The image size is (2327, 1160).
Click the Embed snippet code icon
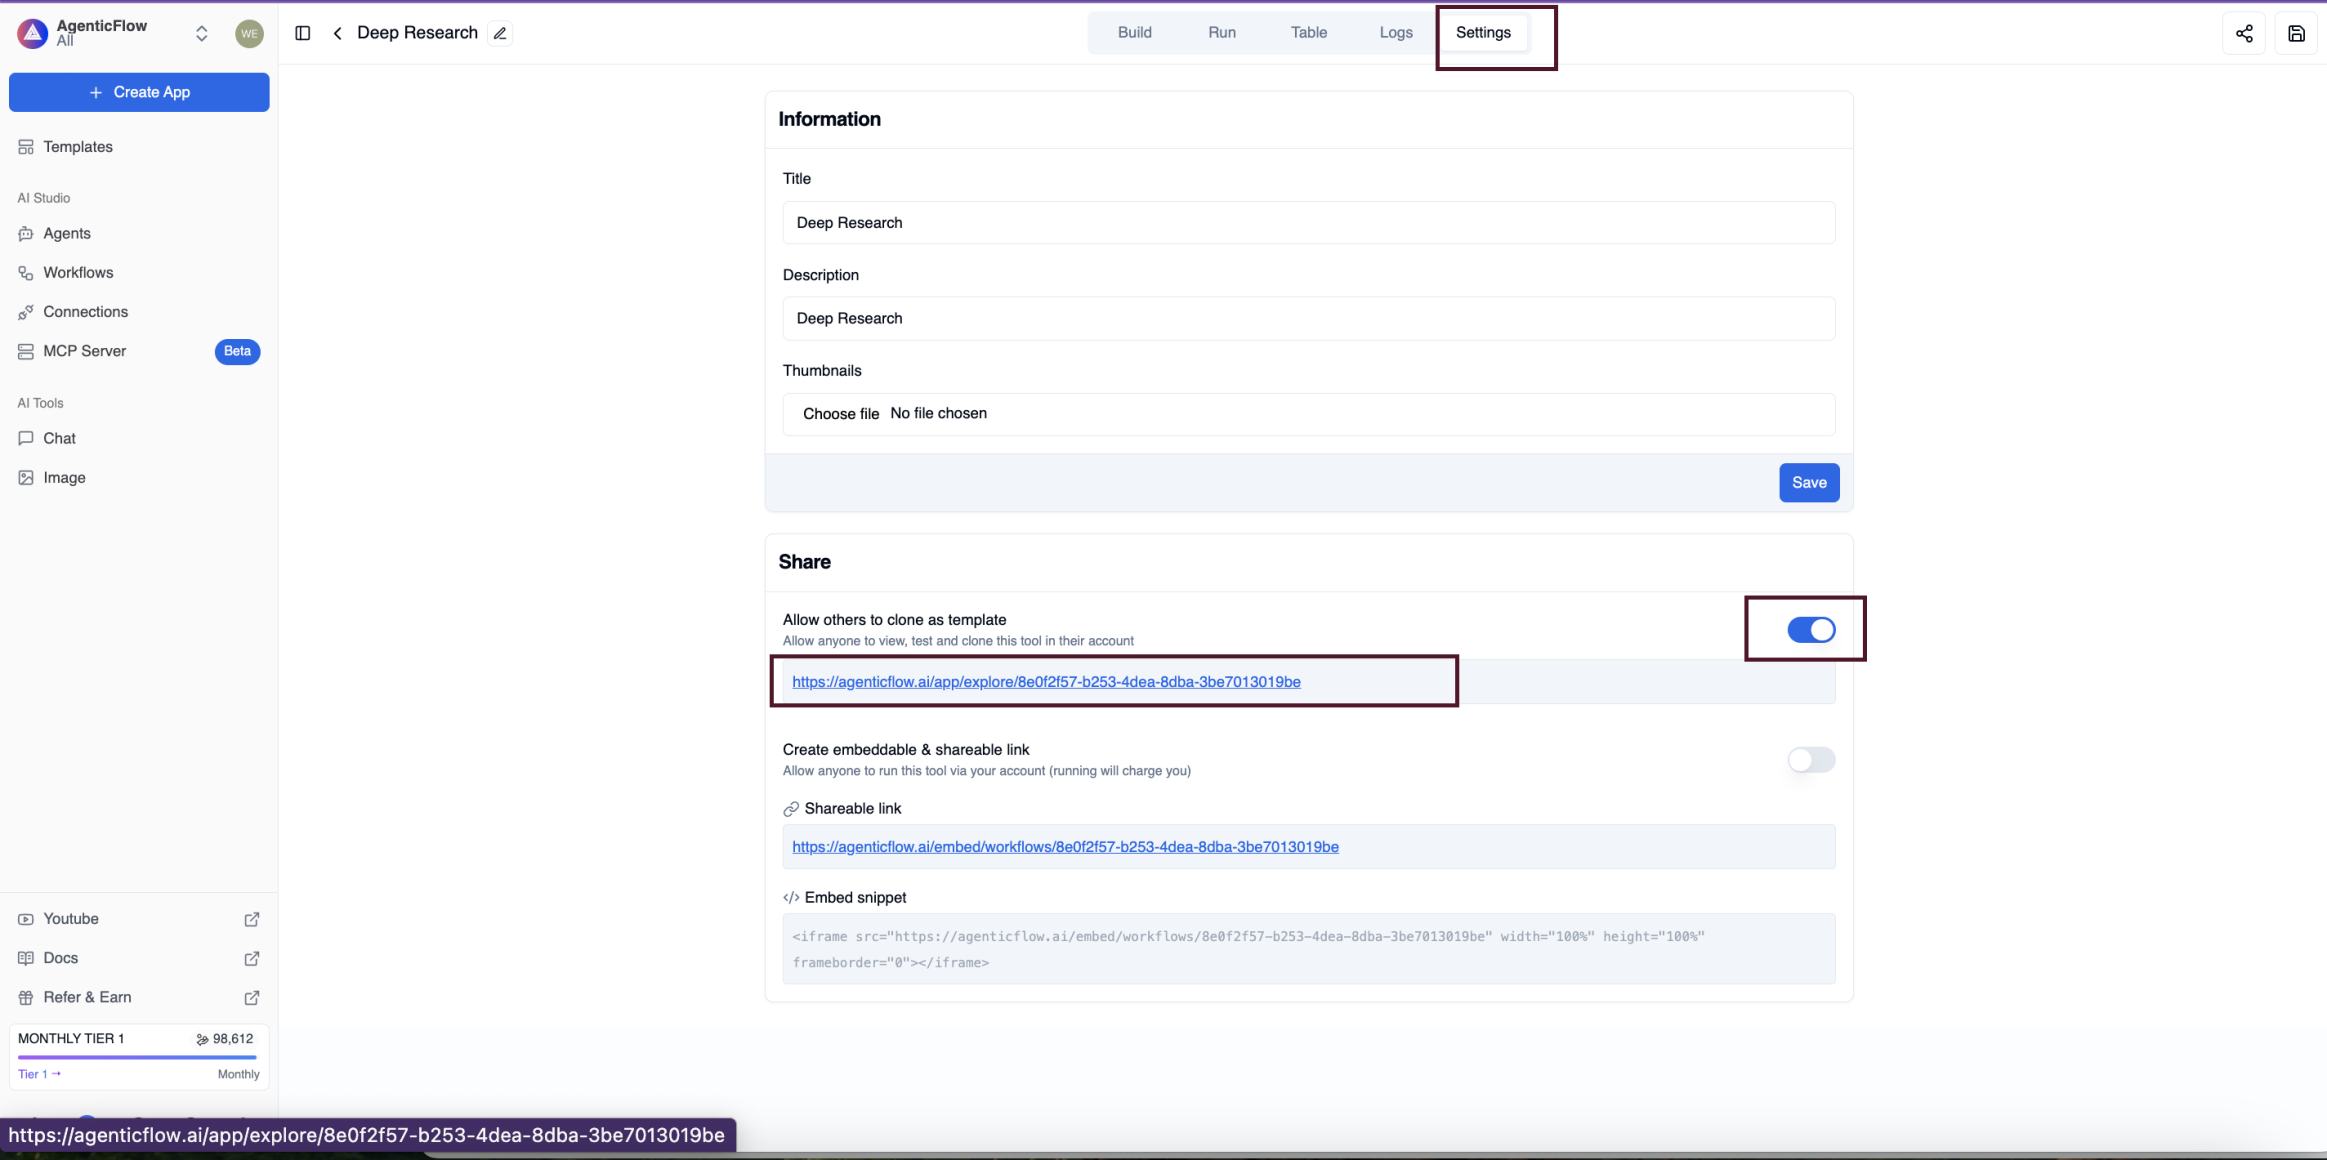click(x=791, y=898)
